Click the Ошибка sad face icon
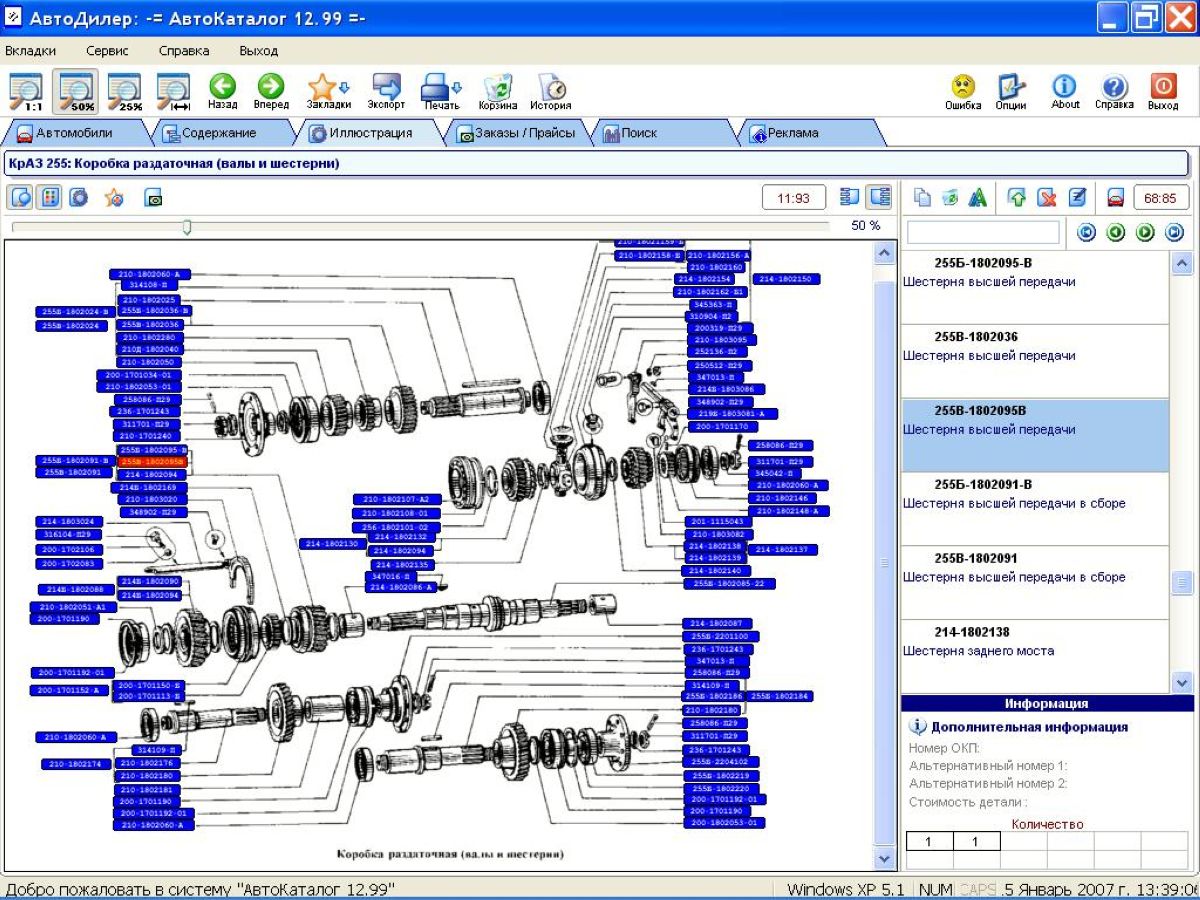 tap(963, 92)
